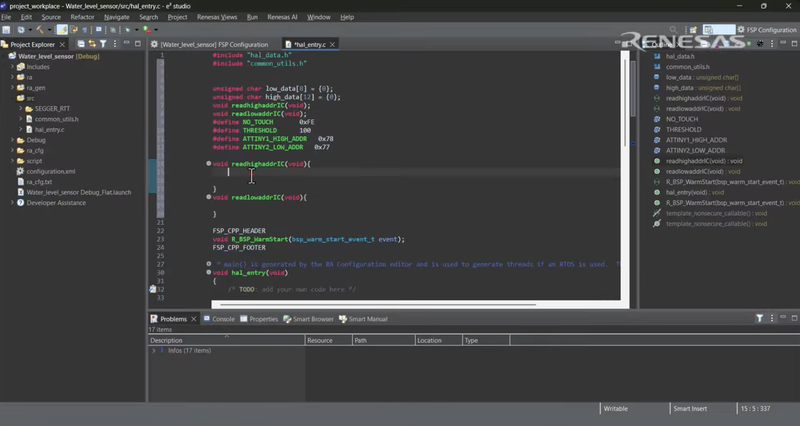Click the Collapse All icon in Project Explorer
This screenshot has height=426, width=800.
tap(81, 44)
